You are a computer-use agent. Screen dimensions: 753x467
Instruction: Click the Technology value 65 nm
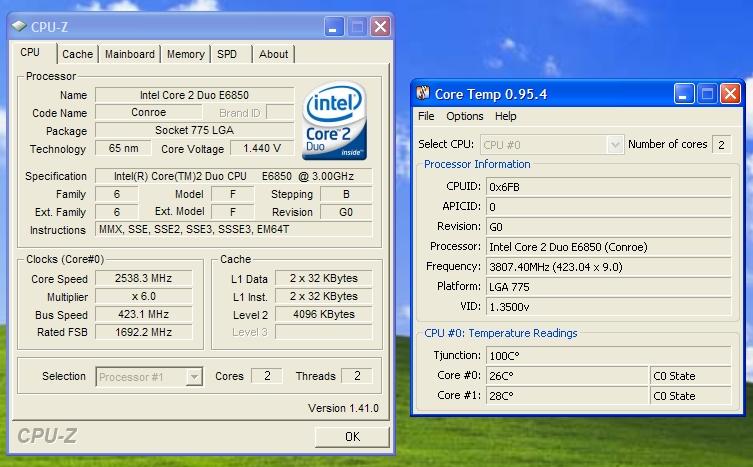[x=123, y=148]
